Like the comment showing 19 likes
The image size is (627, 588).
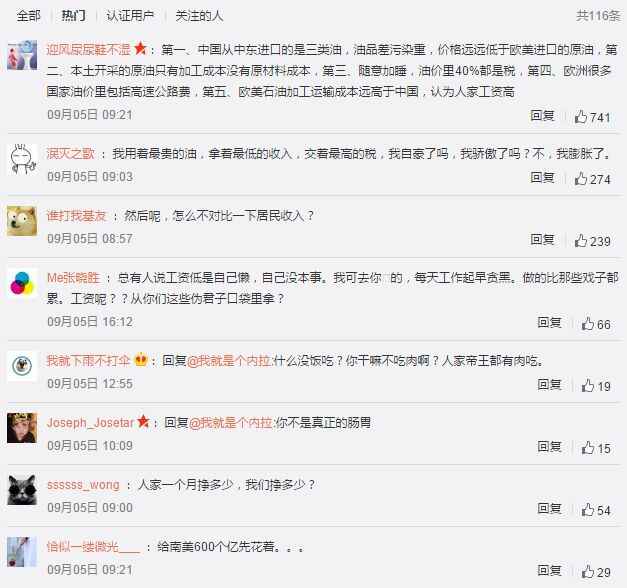point(588,385)
